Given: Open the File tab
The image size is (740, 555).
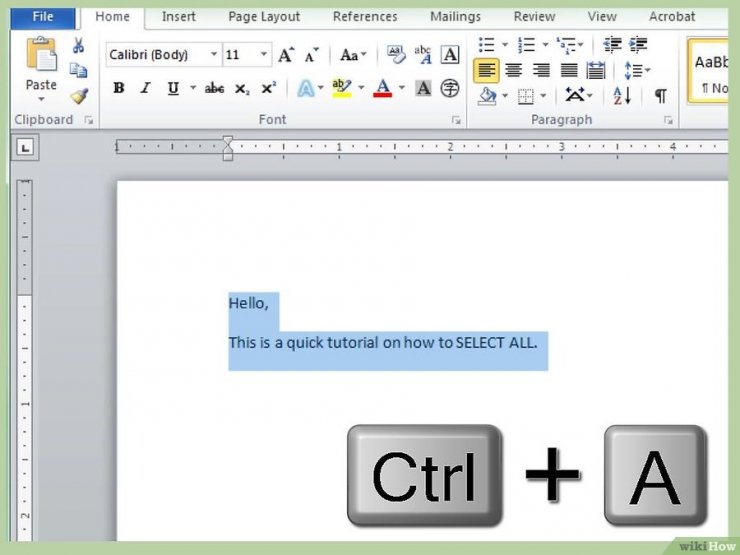Looking at the screenshot, I should pos(43,17).
